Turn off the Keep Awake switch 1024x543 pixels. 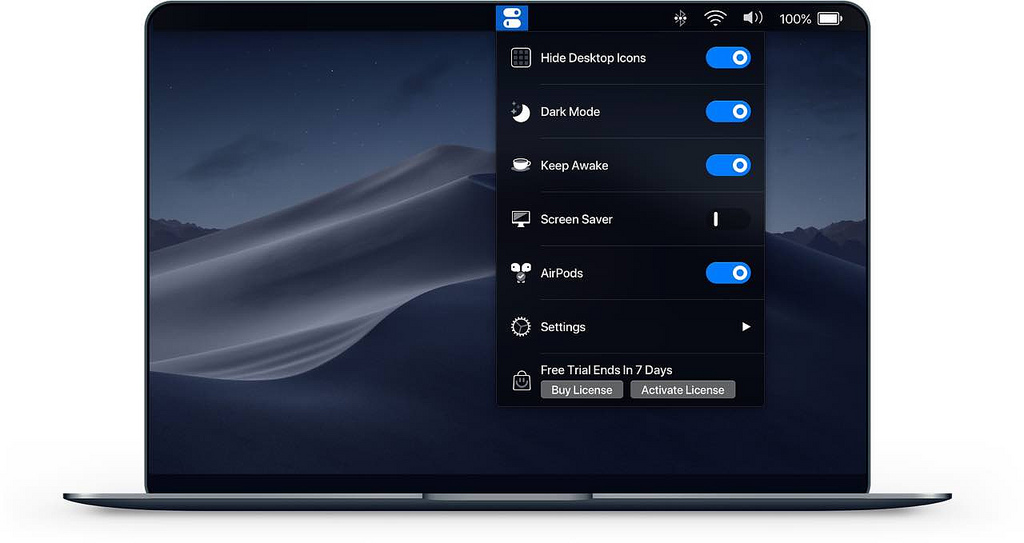click(728, 166)
